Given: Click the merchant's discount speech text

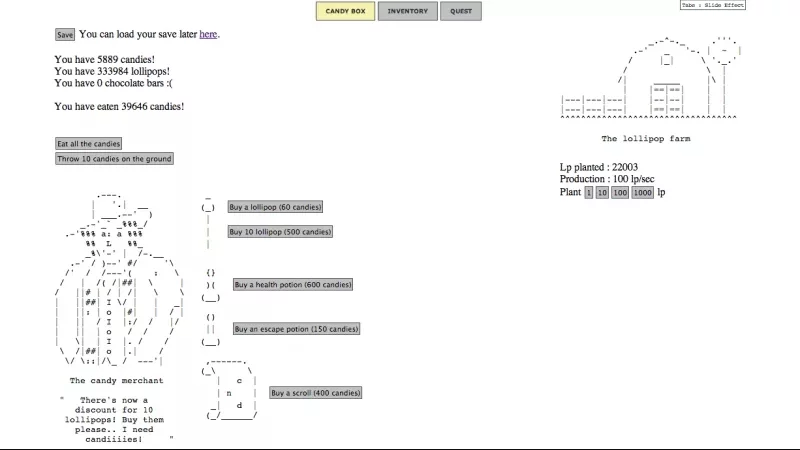Looking at the screenshot, I should click(x=116, y=419).
